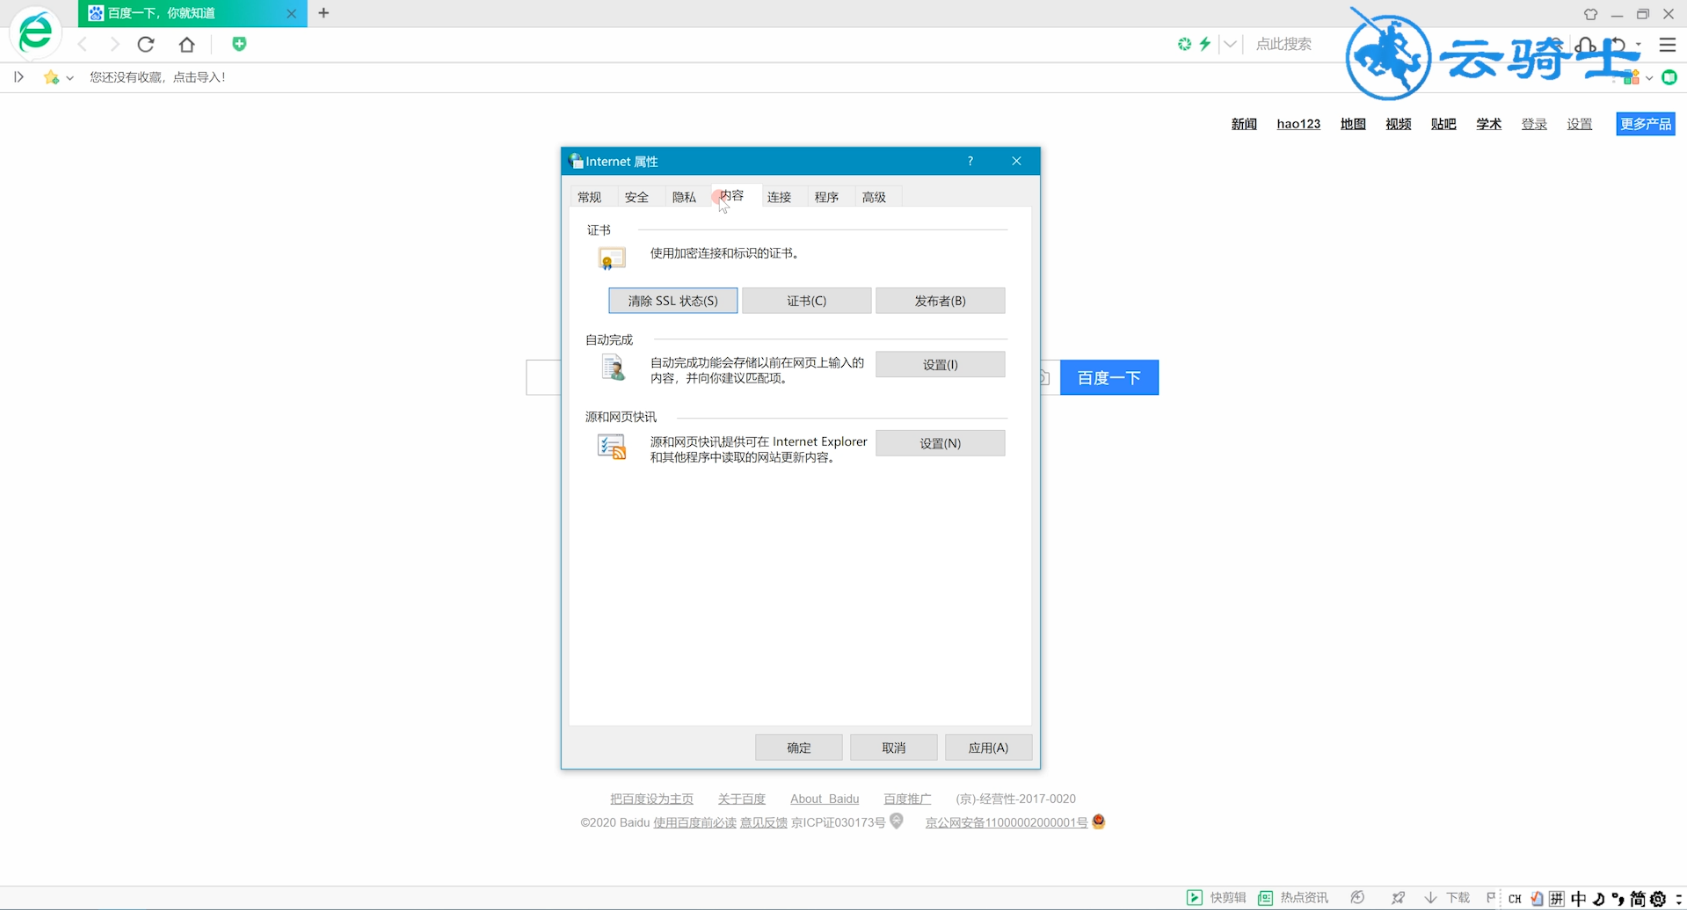The height and width of the screenshot is (910, 1687).
Task: Open feeds 设置(N) button
Action: 940,443
